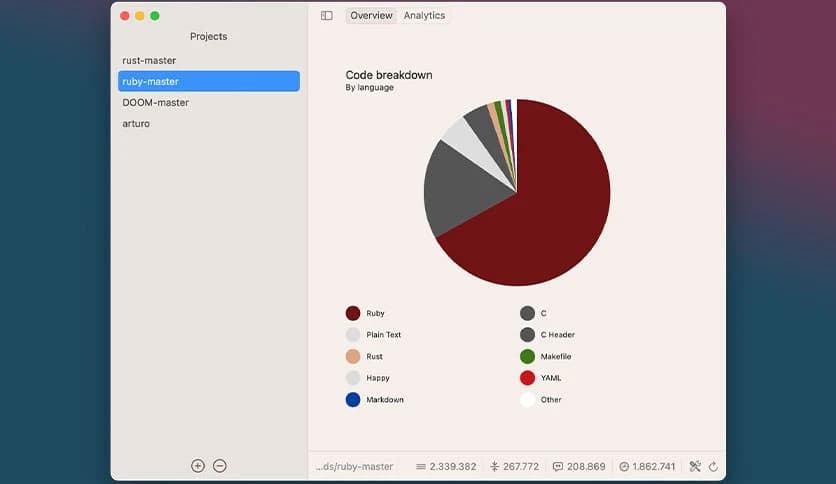Viewport: 836px width, 484px height.
Task: Click the 1.862.741 value in status bar
Action: tap(654, 466)
